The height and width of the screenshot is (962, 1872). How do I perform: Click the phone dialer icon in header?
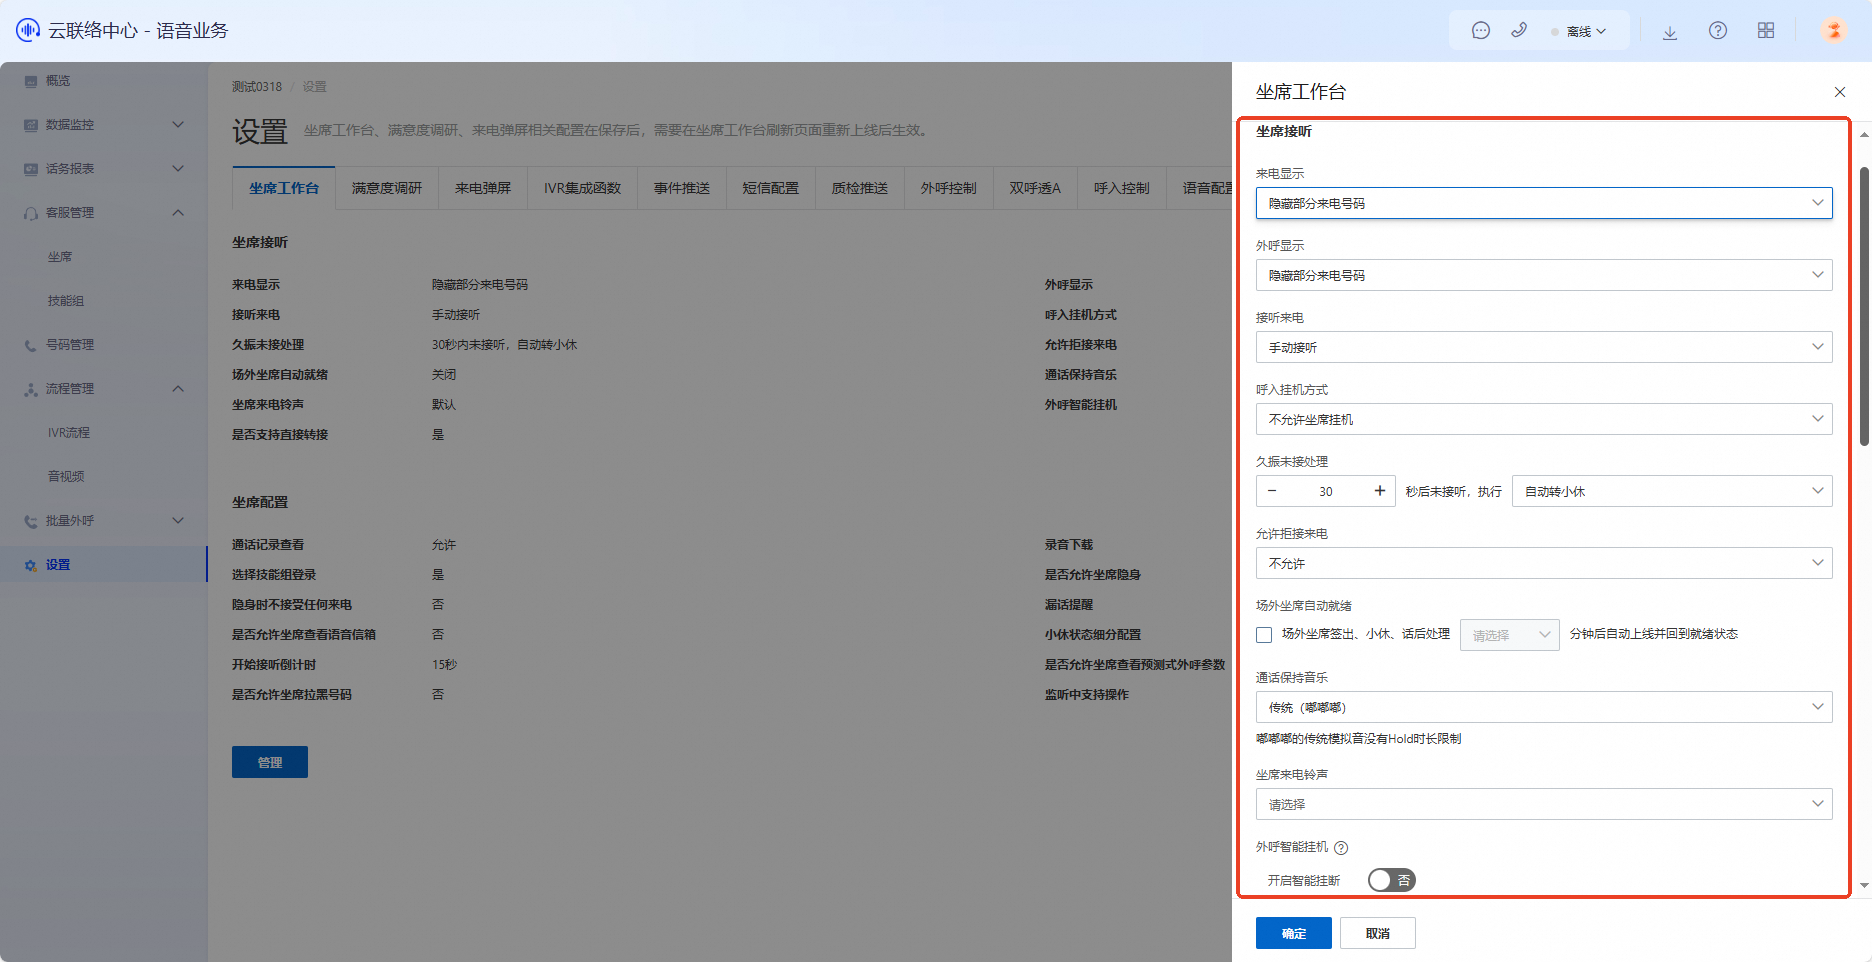pyautogui.click(x=1519, y=31)
